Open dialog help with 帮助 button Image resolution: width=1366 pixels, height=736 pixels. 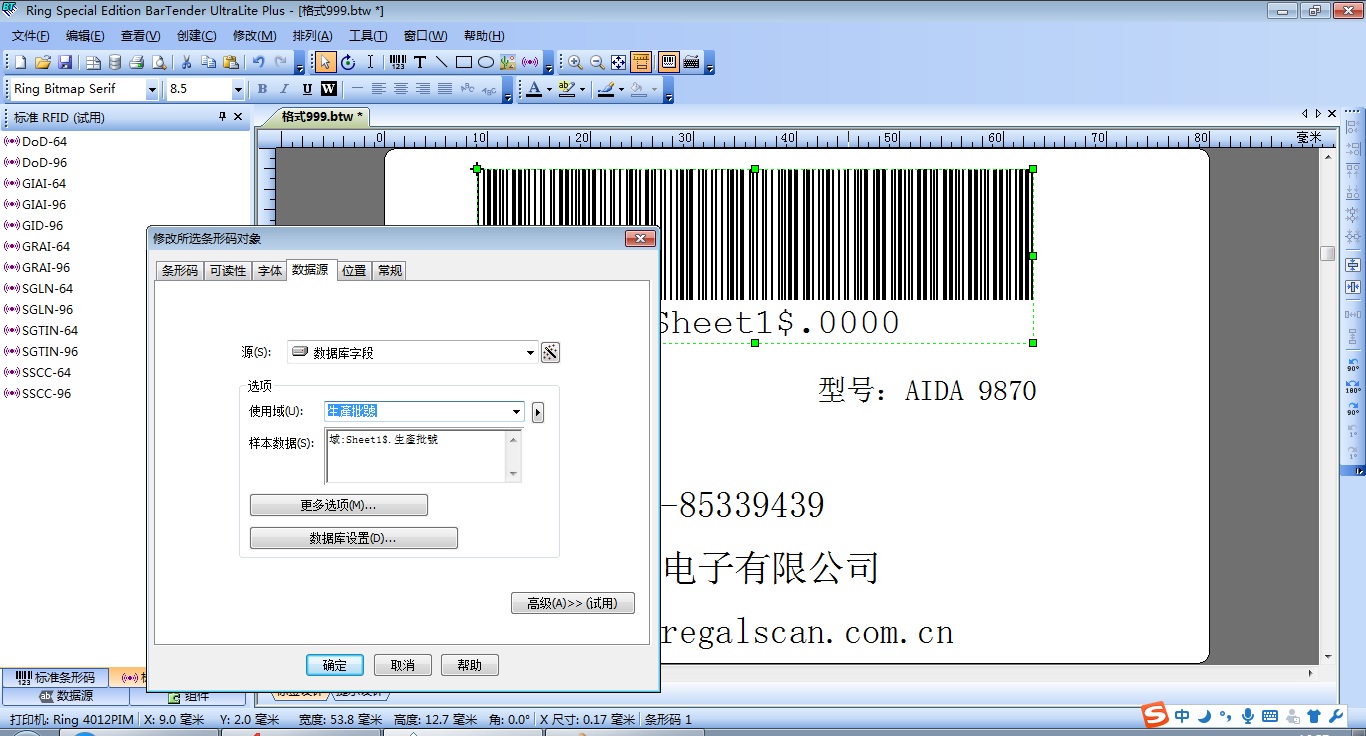[469, 665]
